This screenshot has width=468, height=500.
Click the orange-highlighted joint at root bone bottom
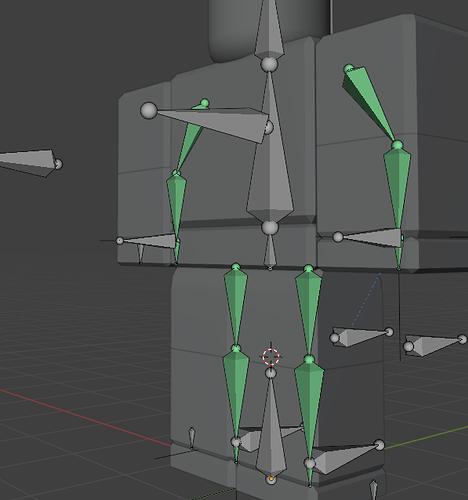pyautogui.click(x=271, y=479)
